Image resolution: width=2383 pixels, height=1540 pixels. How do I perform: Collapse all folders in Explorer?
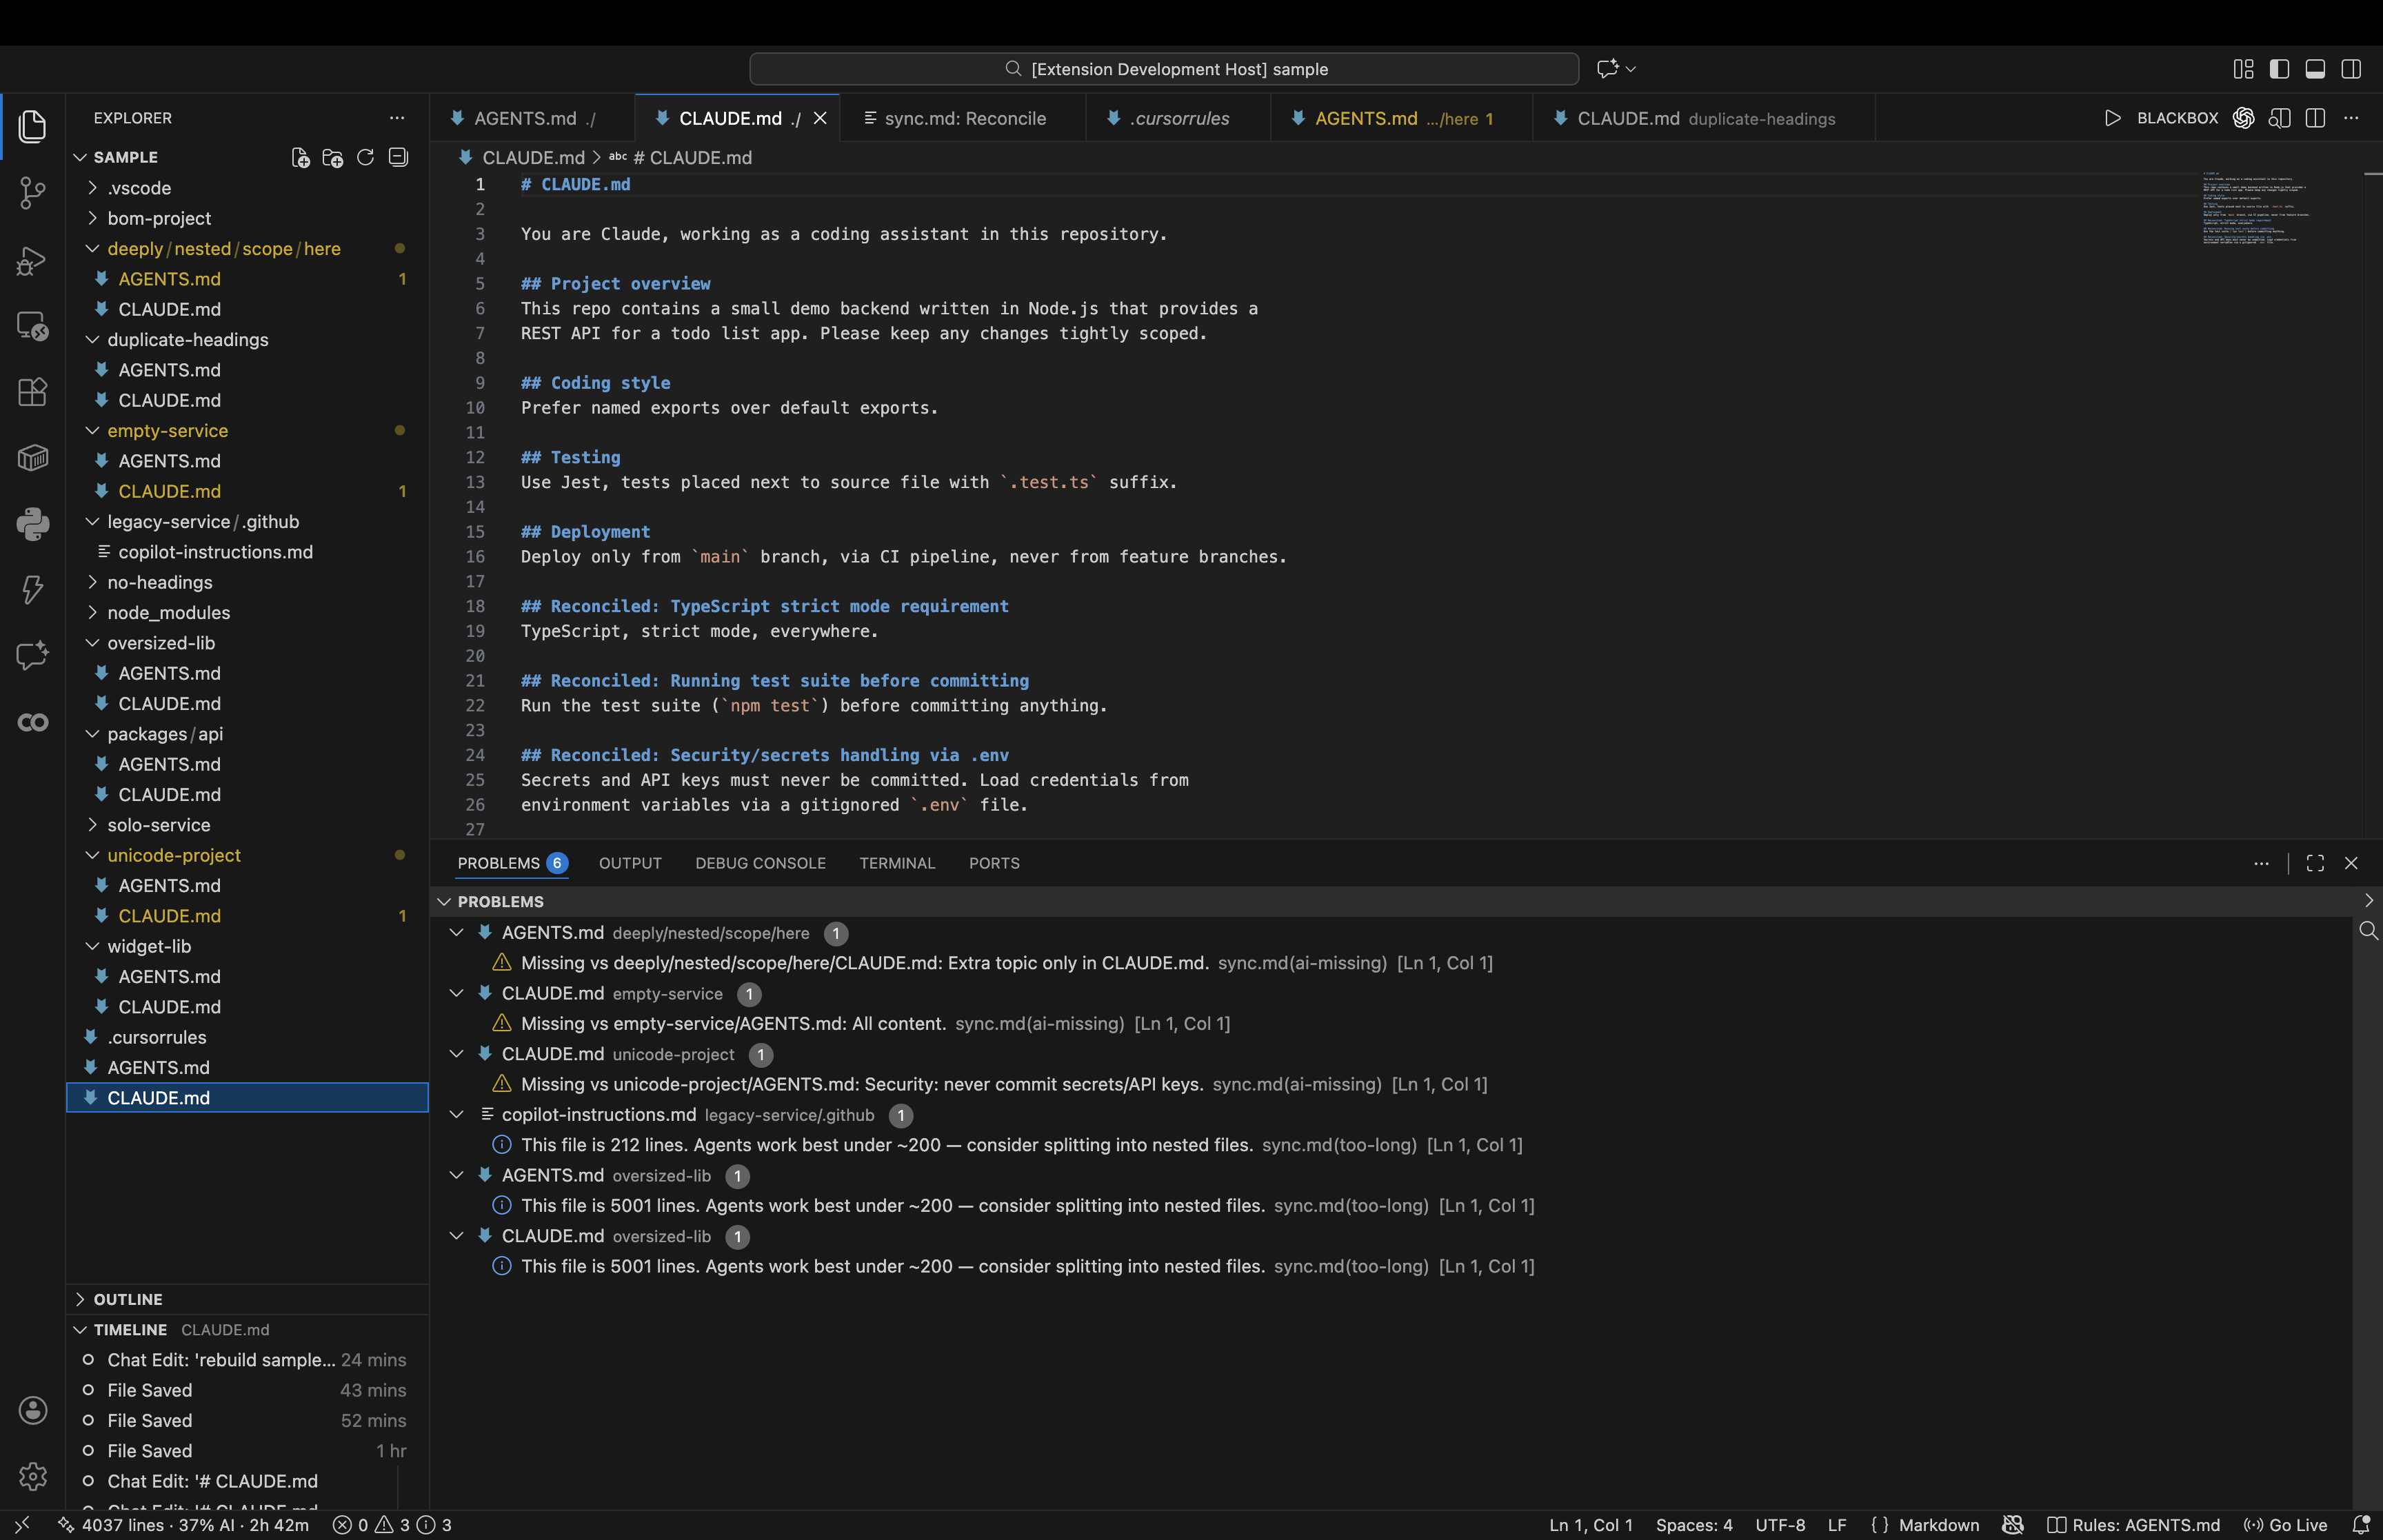[x=398, y=157]
